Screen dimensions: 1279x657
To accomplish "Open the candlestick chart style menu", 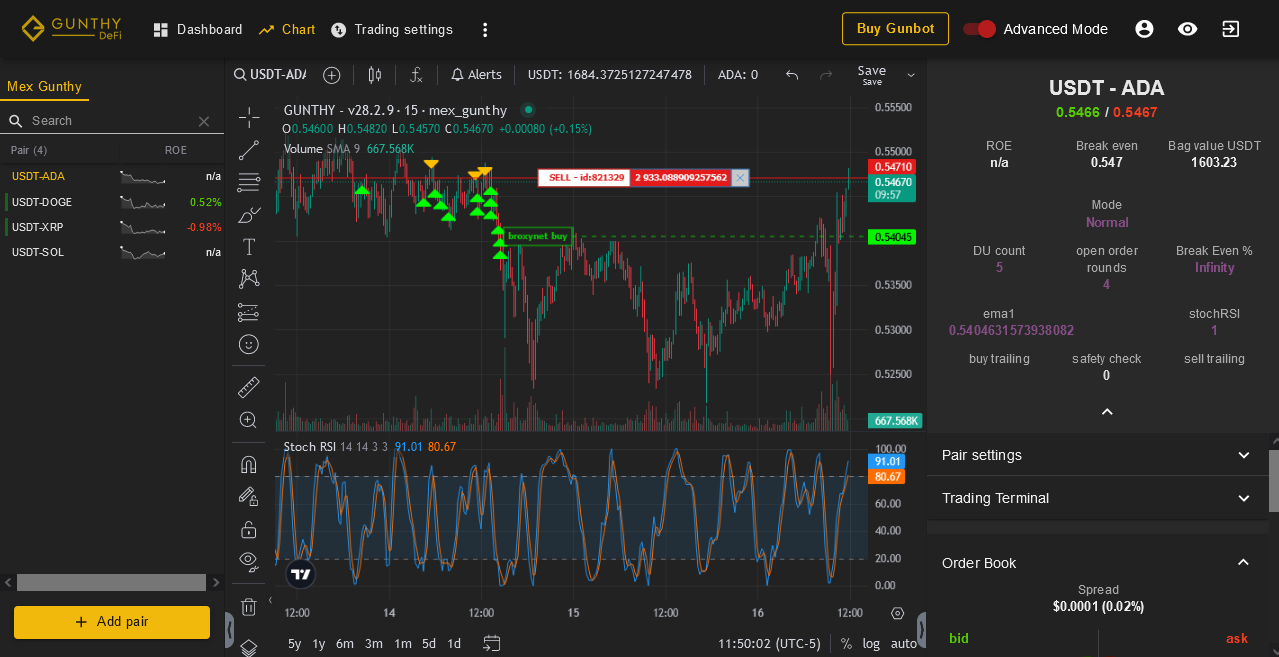I will coord(375,75).
